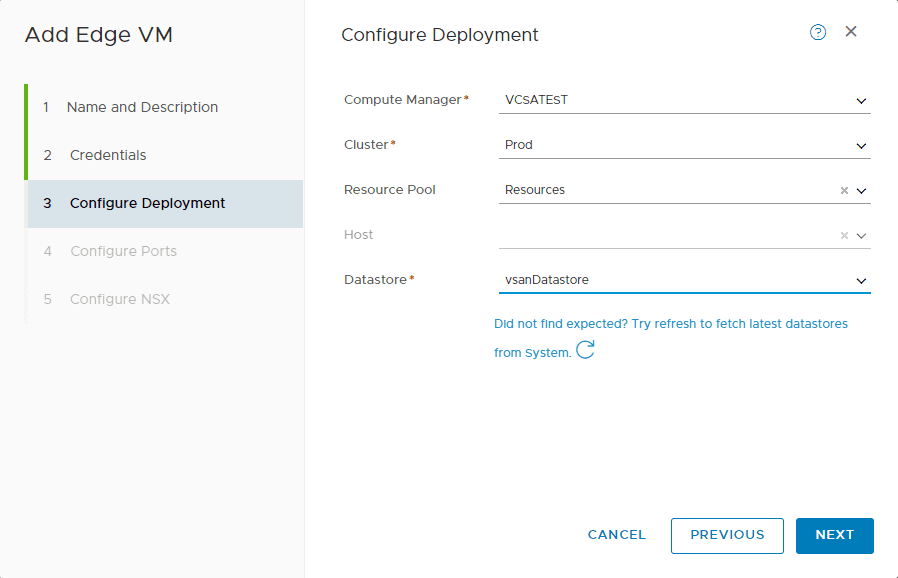Clear the Host field with its x icon
Viewport: 898px width, 578px height.
point(843,235)
